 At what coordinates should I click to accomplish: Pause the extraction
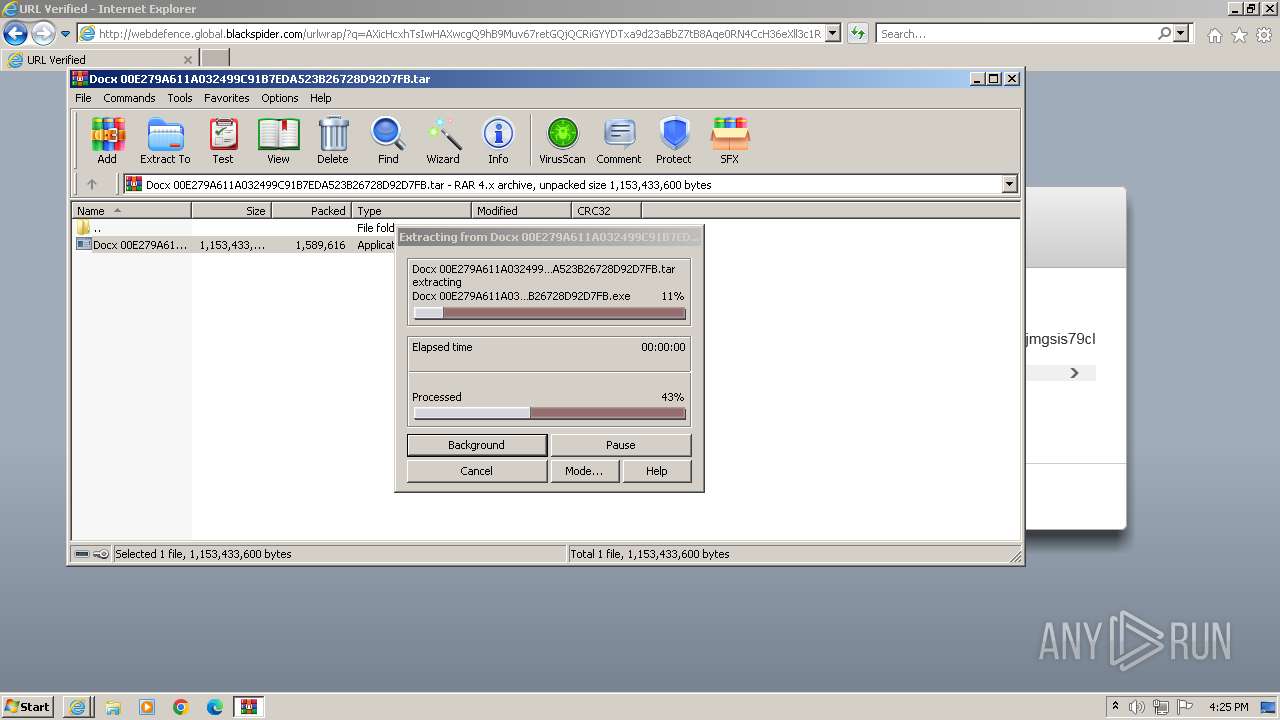(x=621, y=445)
